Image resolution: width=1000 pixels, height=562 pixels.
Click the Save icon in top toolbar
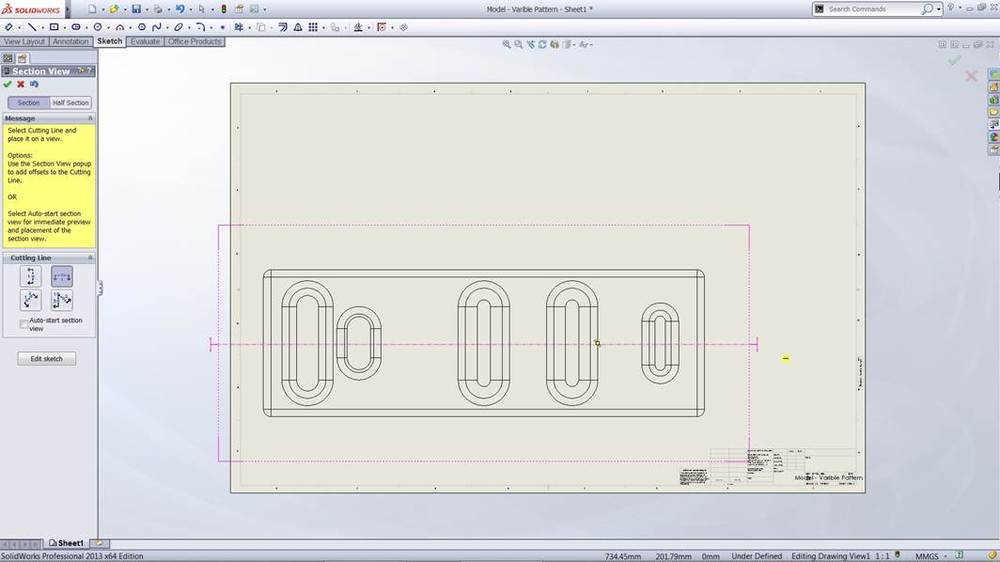click(136, 9)
